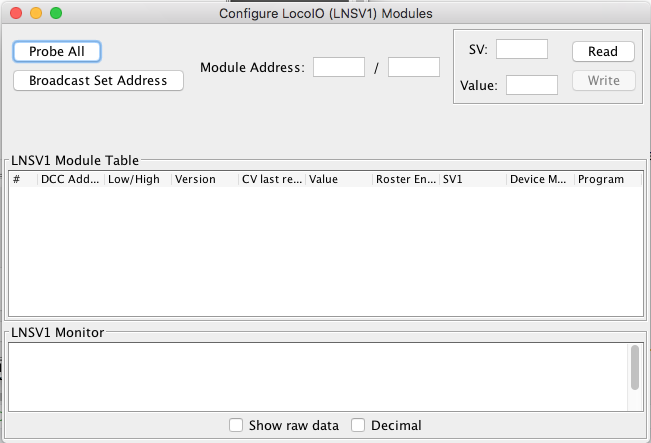Screen dimensions: 651x443
Task: Focus the second Module Address field after slash
Action: click(414, 67)
